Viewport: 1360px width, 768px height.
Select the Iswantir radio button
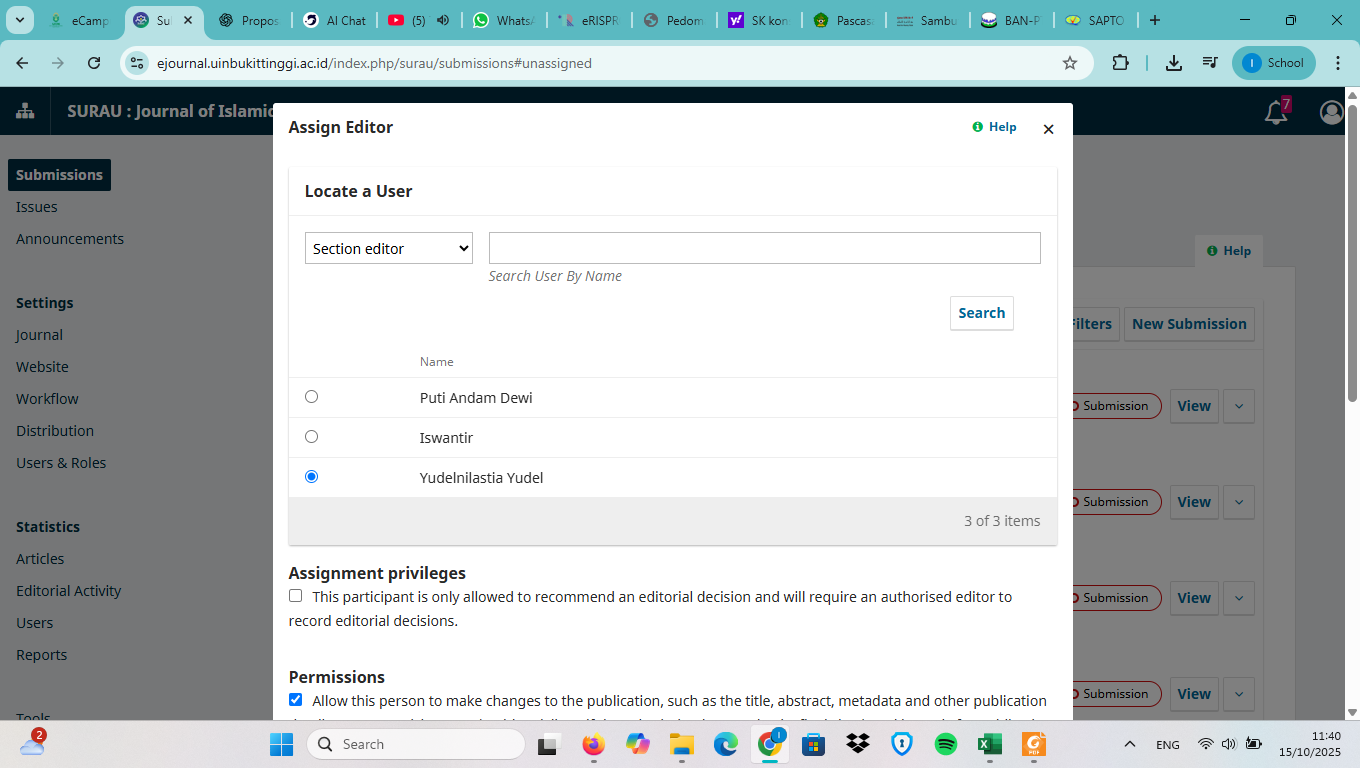(311, 437)
